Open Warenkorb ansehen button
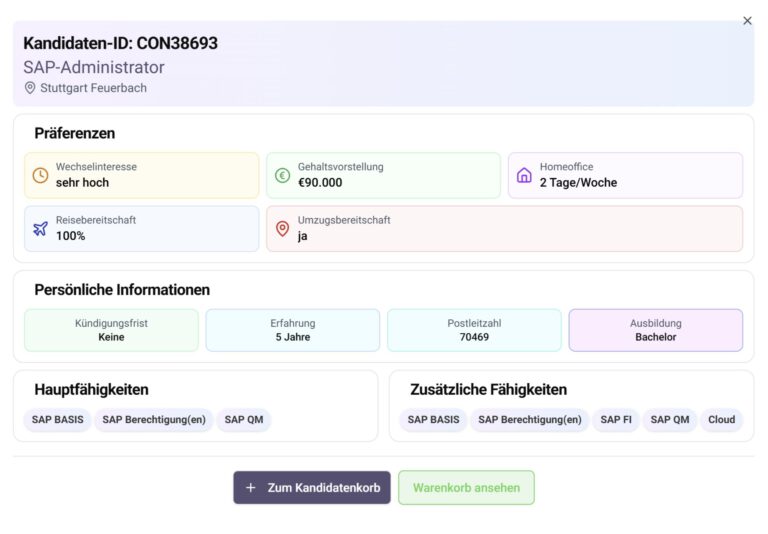This screenshot has width=768, height=534. [x=466, y=488]
